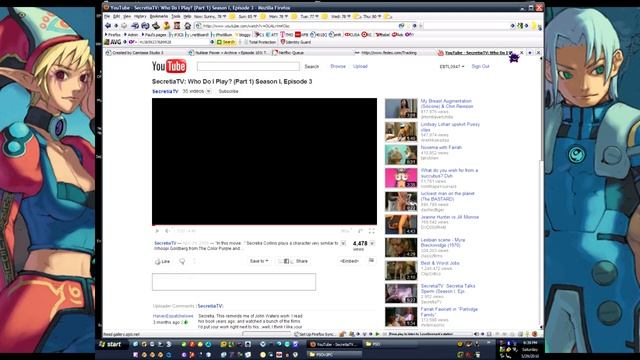Screen dimensions: 640x360
Task: Click the Firefox home toolbar icon
Action: point(187,26)
